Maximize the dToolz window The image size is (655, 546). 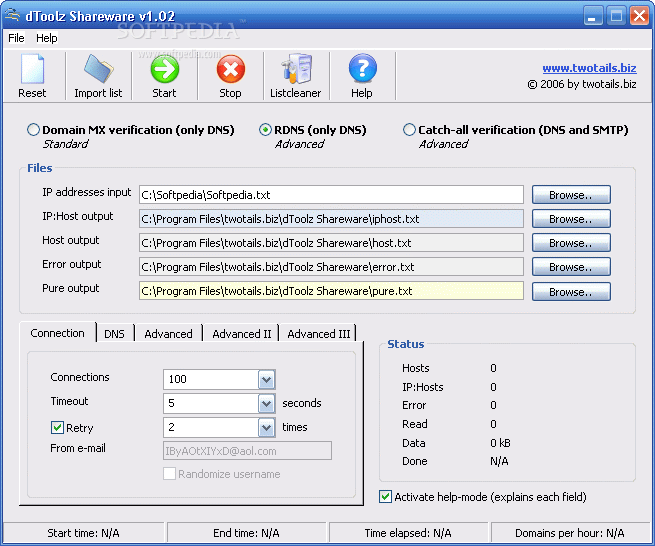coord(616,16)
